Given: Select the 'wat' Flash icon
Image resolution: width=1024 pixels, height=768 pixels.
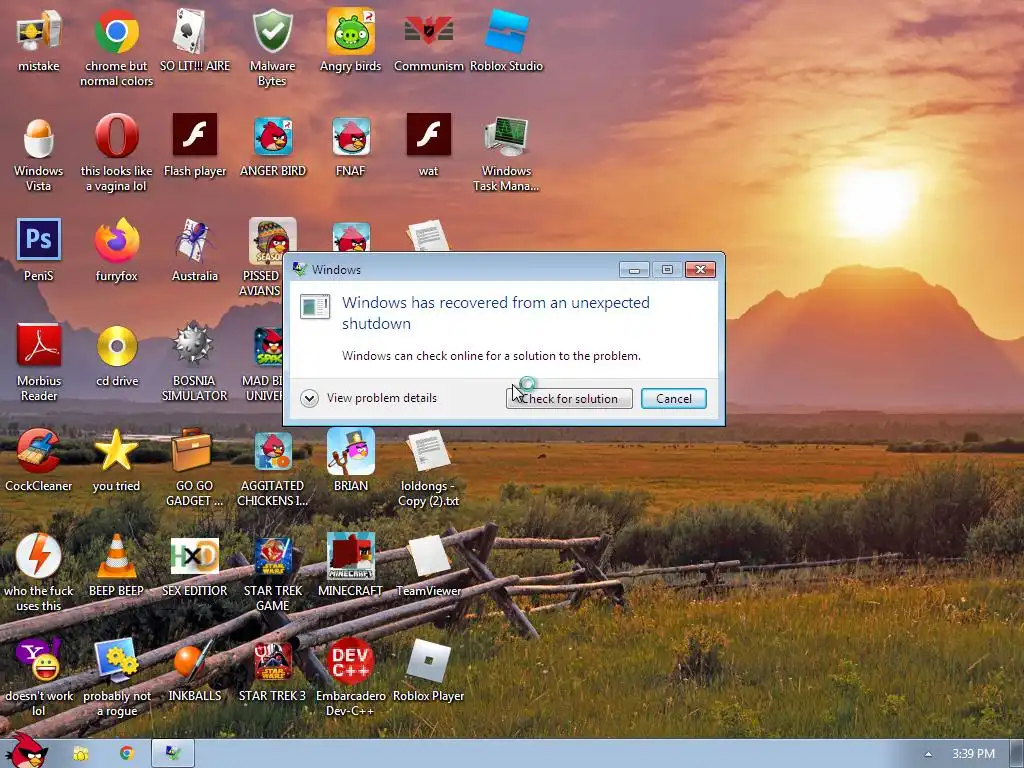Looking at the screenshot, I should pos(428,135).
